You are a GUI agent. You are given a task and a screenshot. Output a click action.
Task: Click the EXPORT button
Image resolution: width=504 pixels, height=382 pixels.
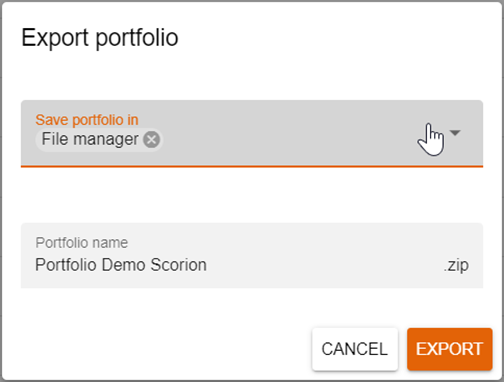tap(450, 349)
